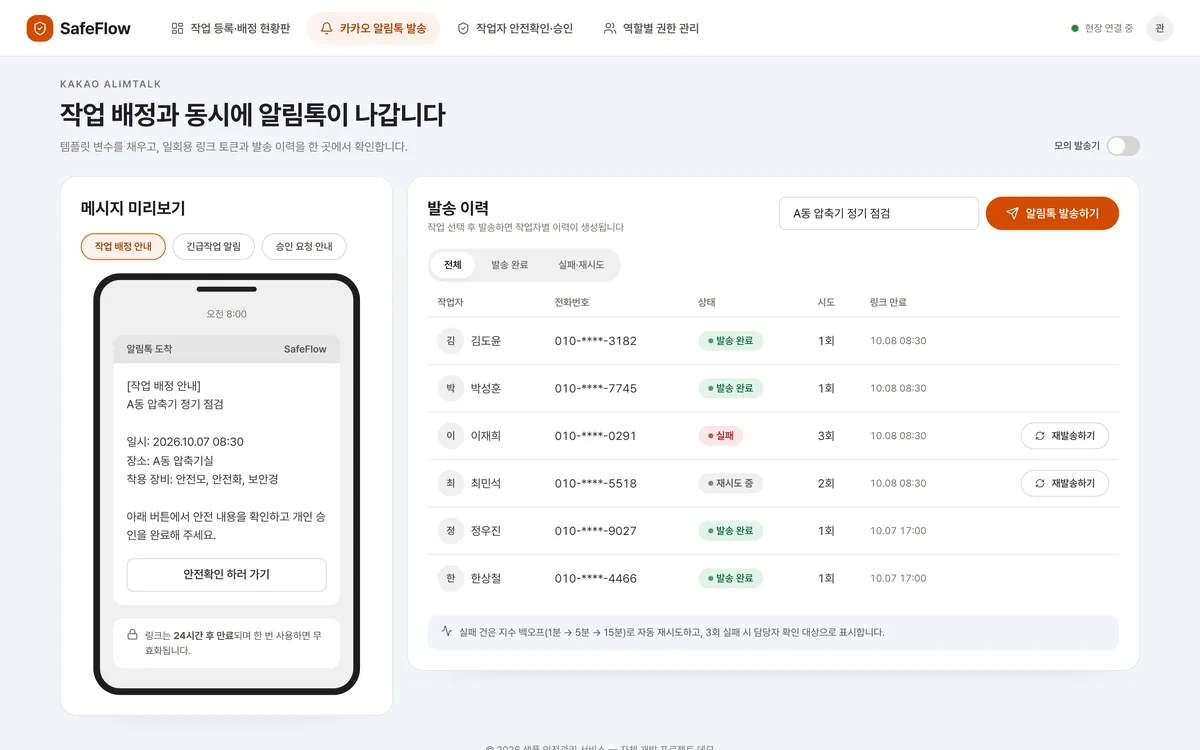Click the lock icon in link expiry note
Image resolution: width=1200 pixels, height=750 pixels.
coord(132,635)
